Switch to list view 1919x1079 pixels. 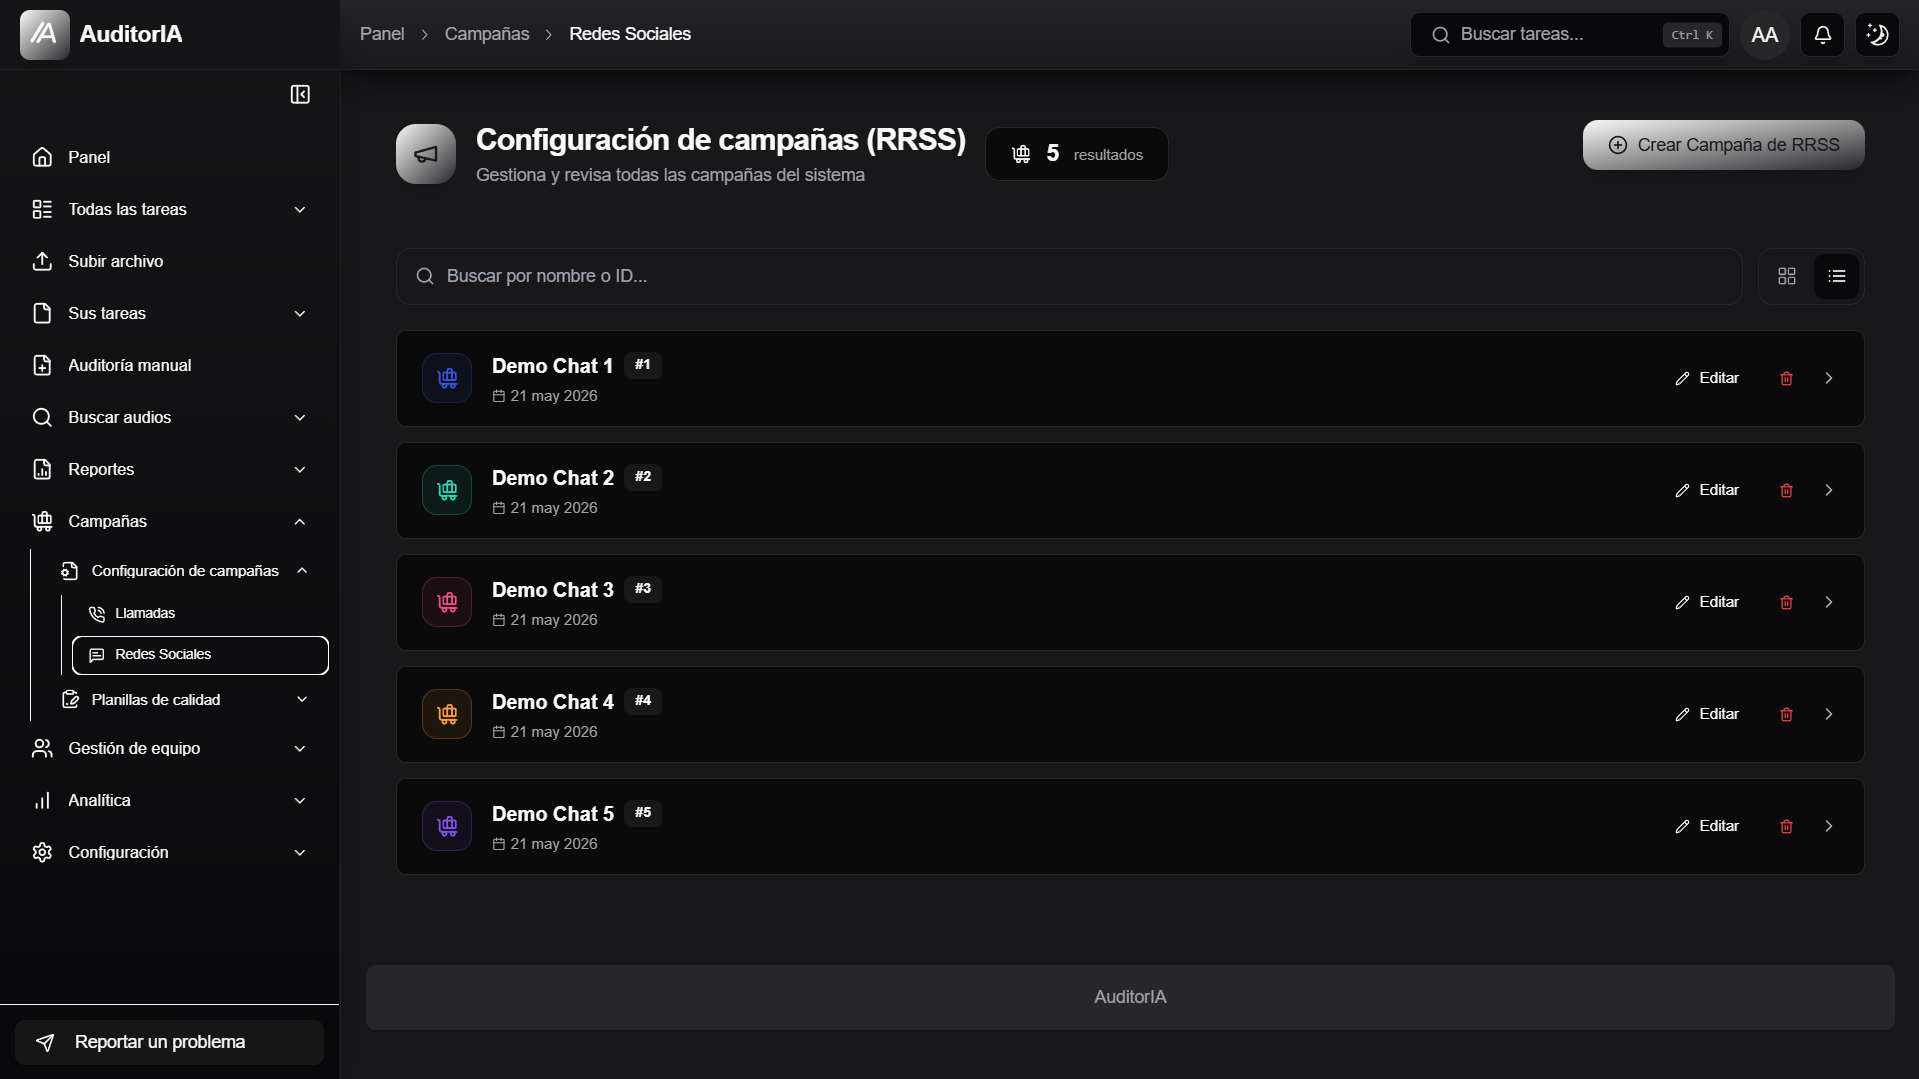tap(1836, 276)
